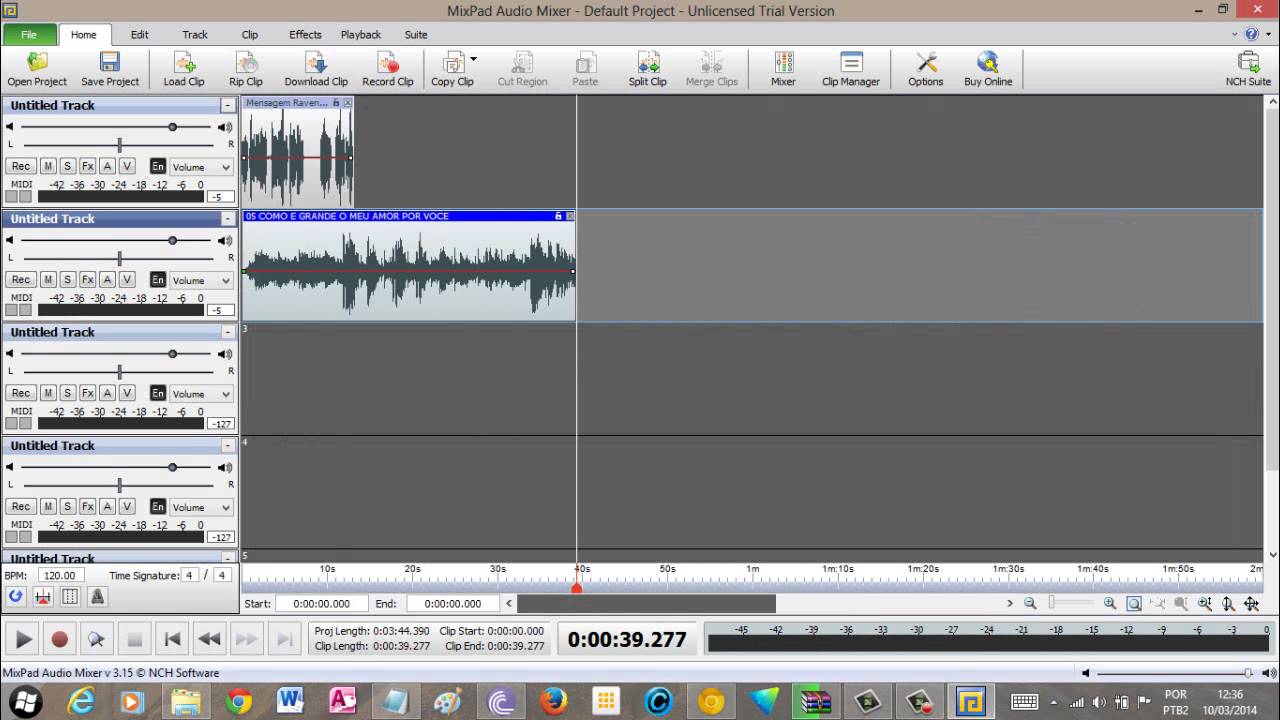
Task: Open the Download Clip tool
Action: point(316,69)
